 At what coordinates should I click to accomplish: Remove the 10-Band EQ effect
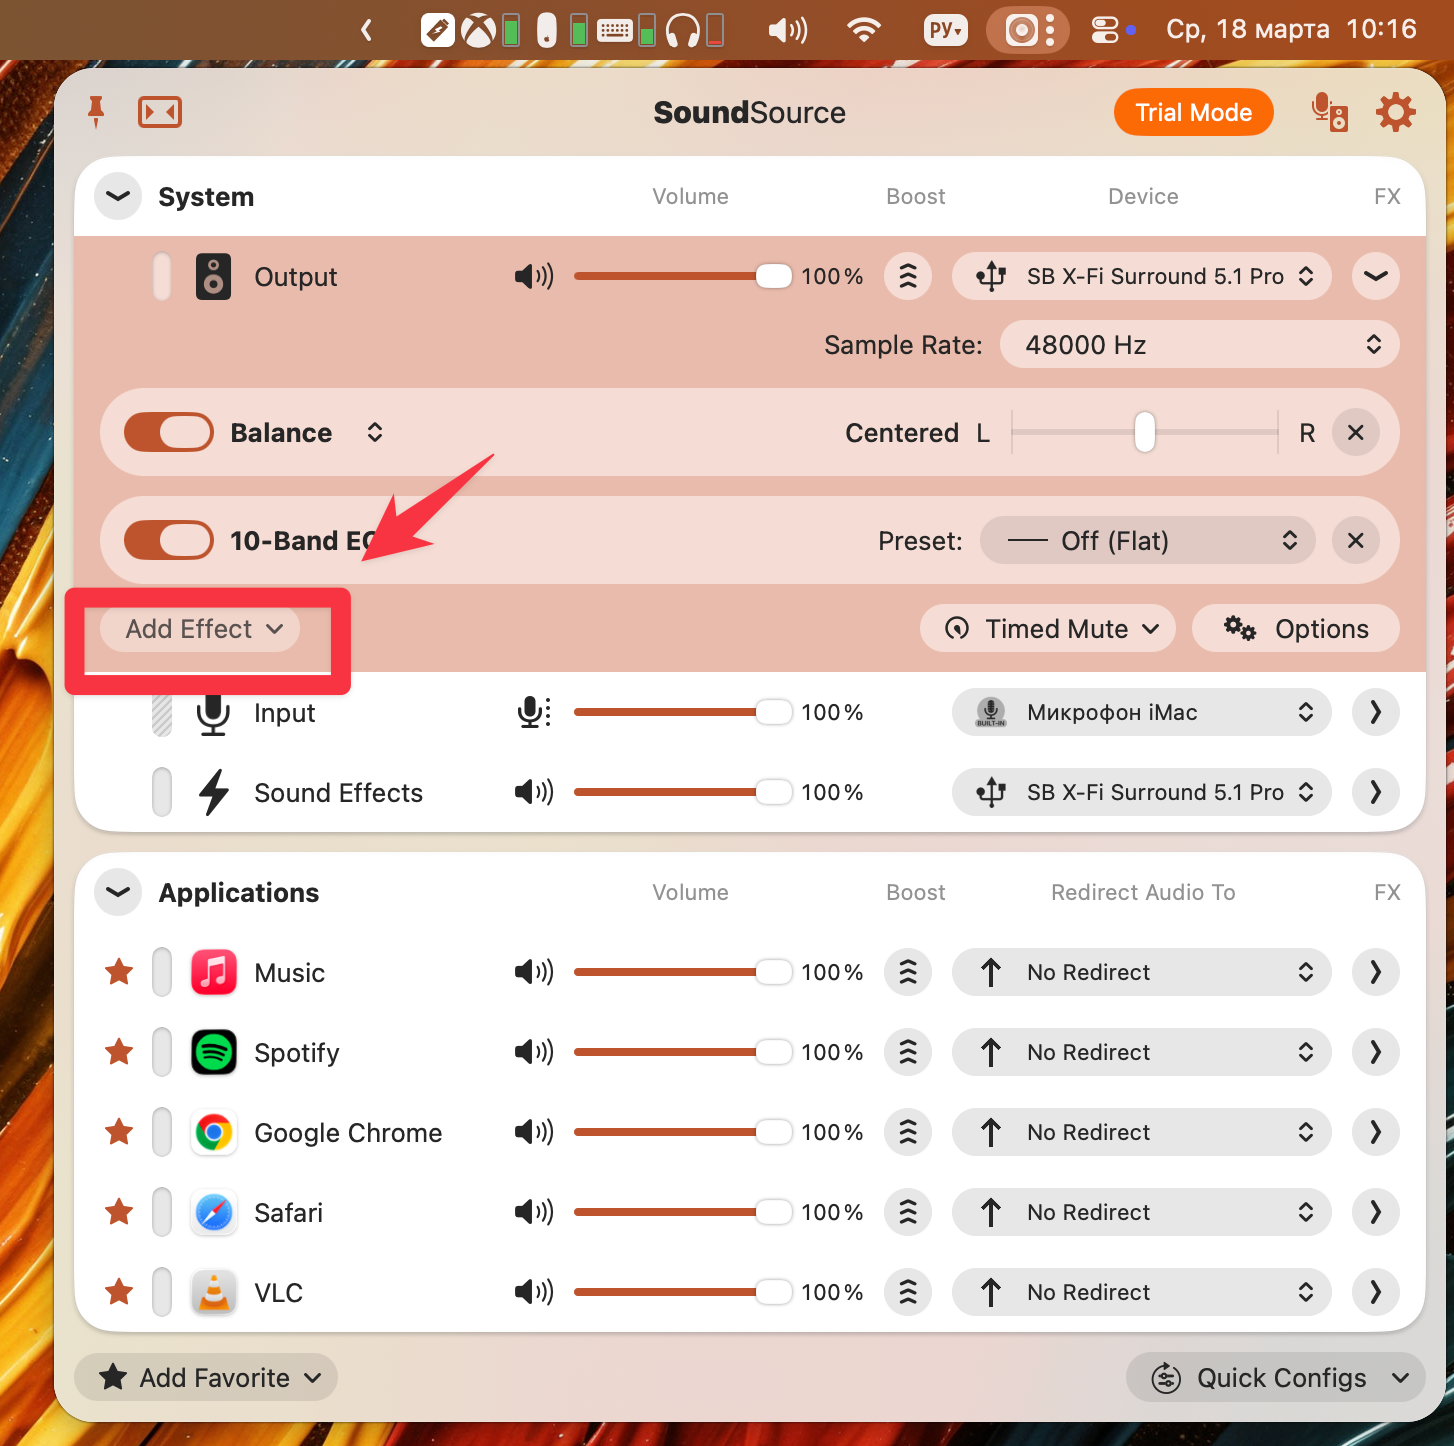[1355, 541]
